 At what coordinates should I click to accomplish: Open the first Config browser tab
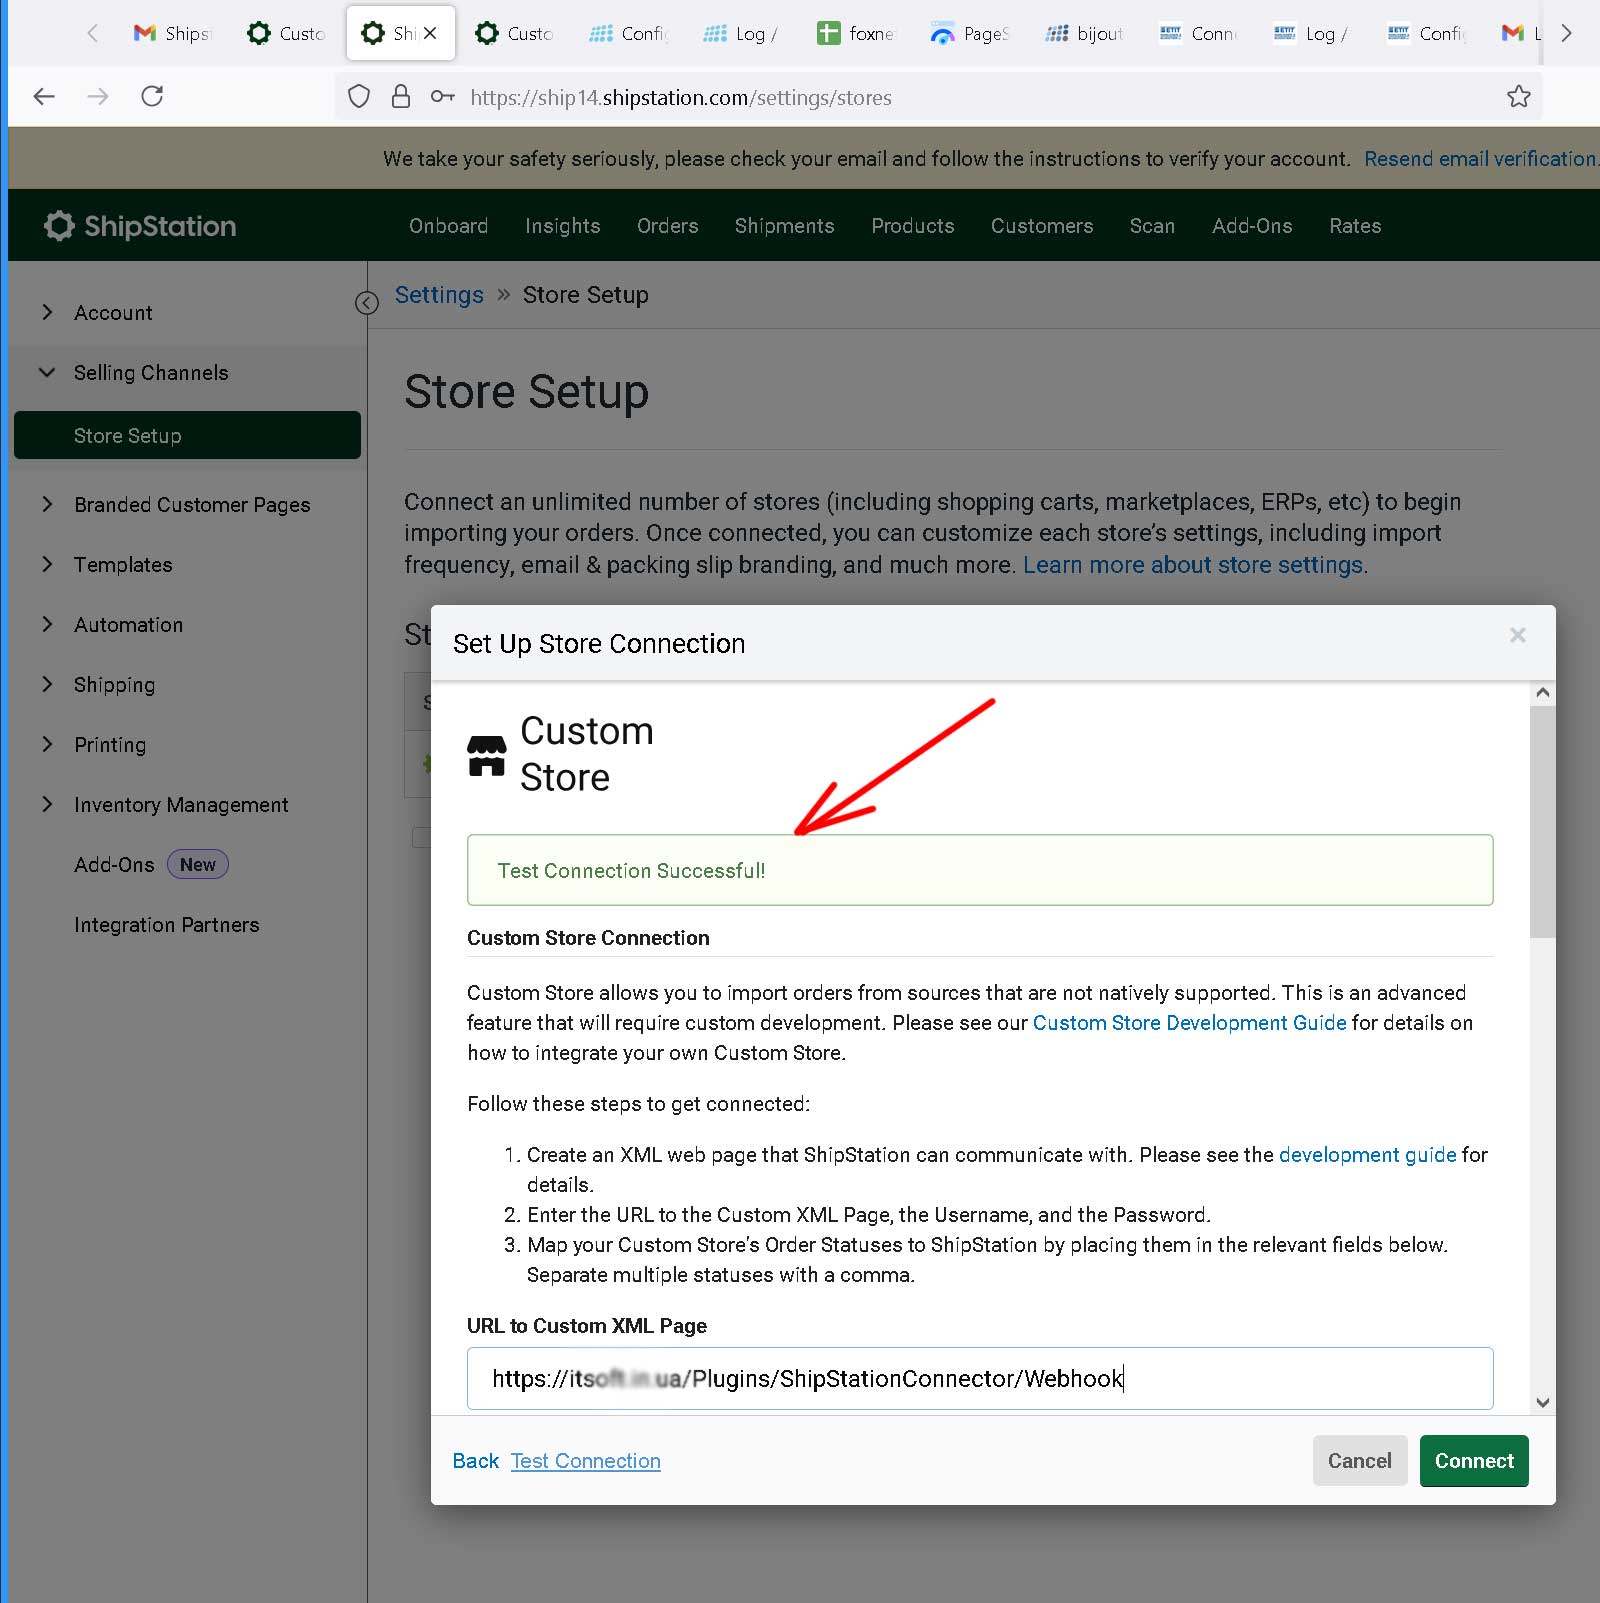[629, 34]
